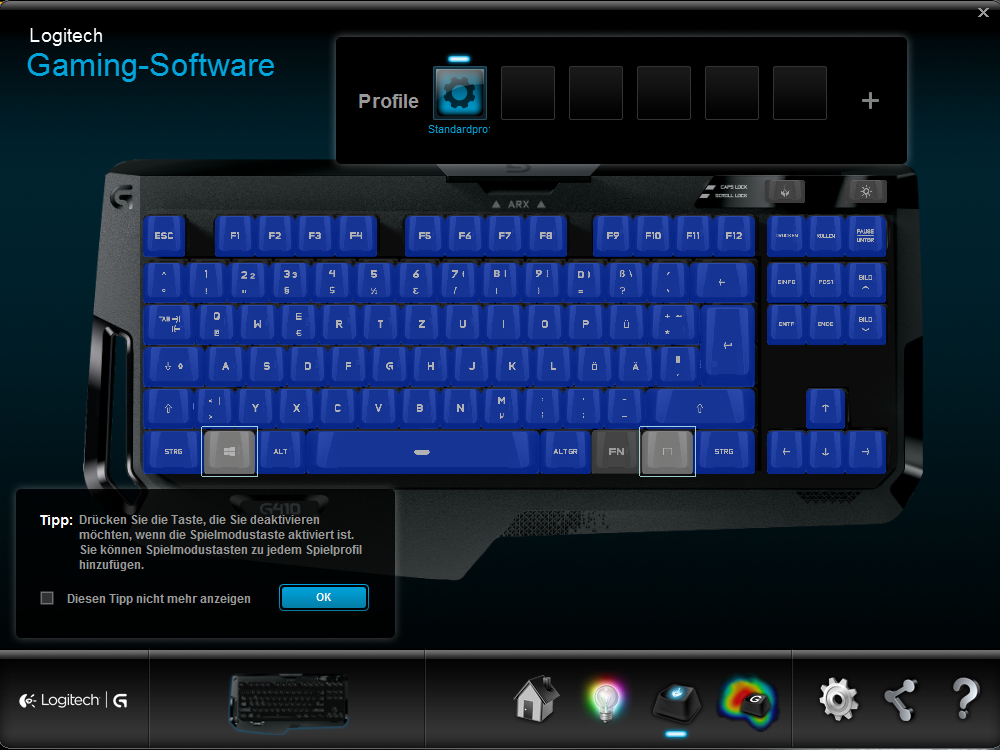This screenshot has height=750, width=1000.
Task: Toggle the EINFG key
Action: 786,281
